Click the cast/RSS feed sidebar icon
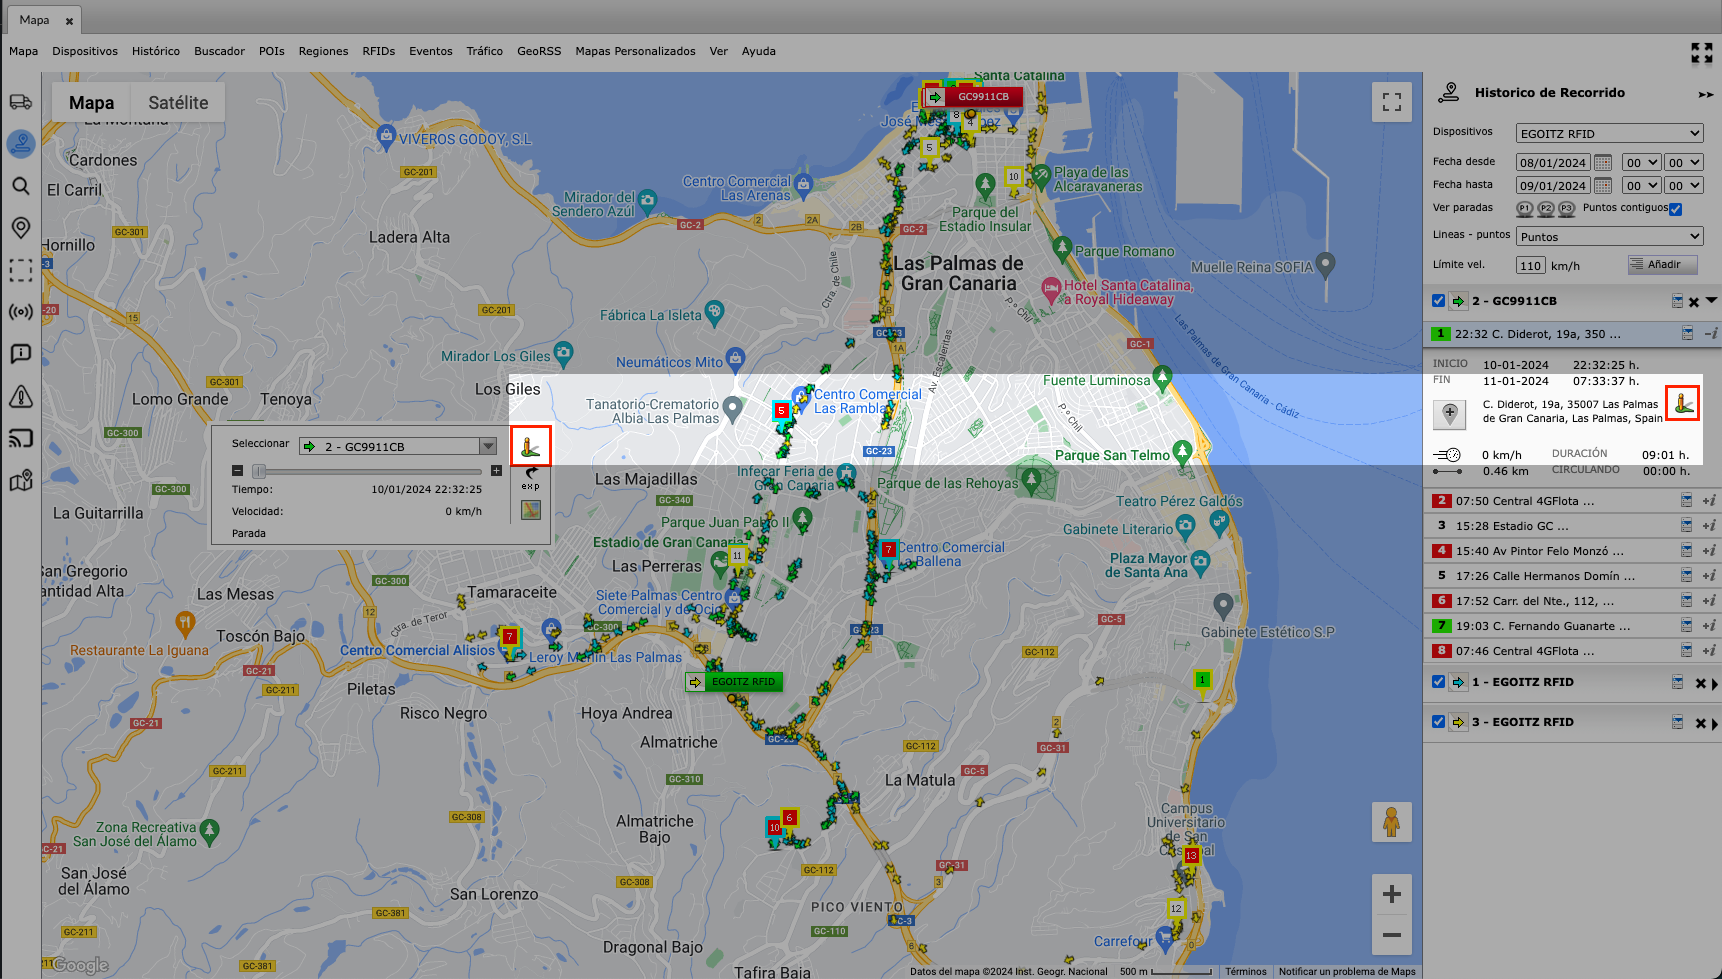 click(20, 439)
